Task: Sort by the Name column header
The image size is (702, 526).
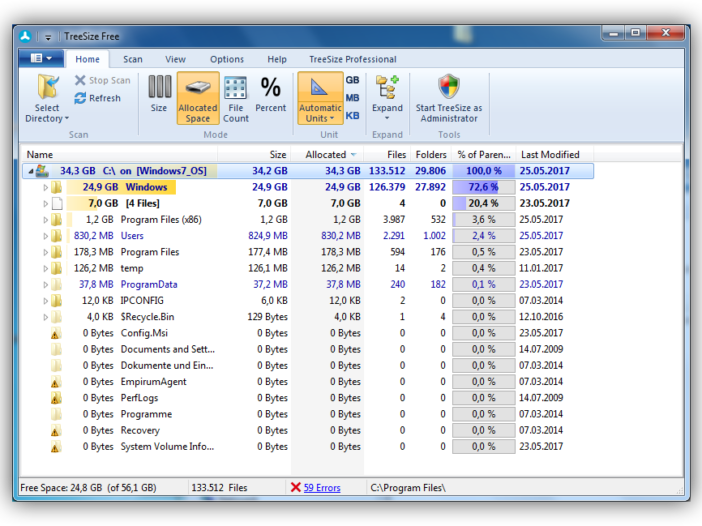Action: click(x=120, y=155)
